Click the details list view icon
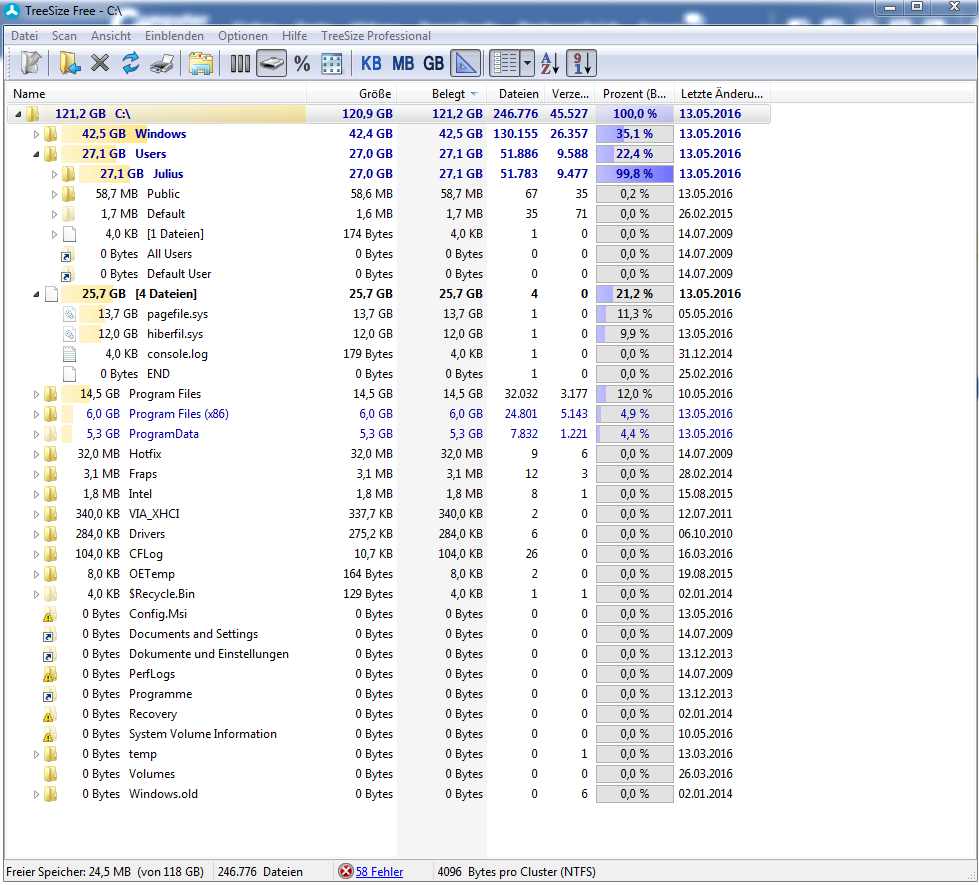979x885 pixels. point(505,64)
